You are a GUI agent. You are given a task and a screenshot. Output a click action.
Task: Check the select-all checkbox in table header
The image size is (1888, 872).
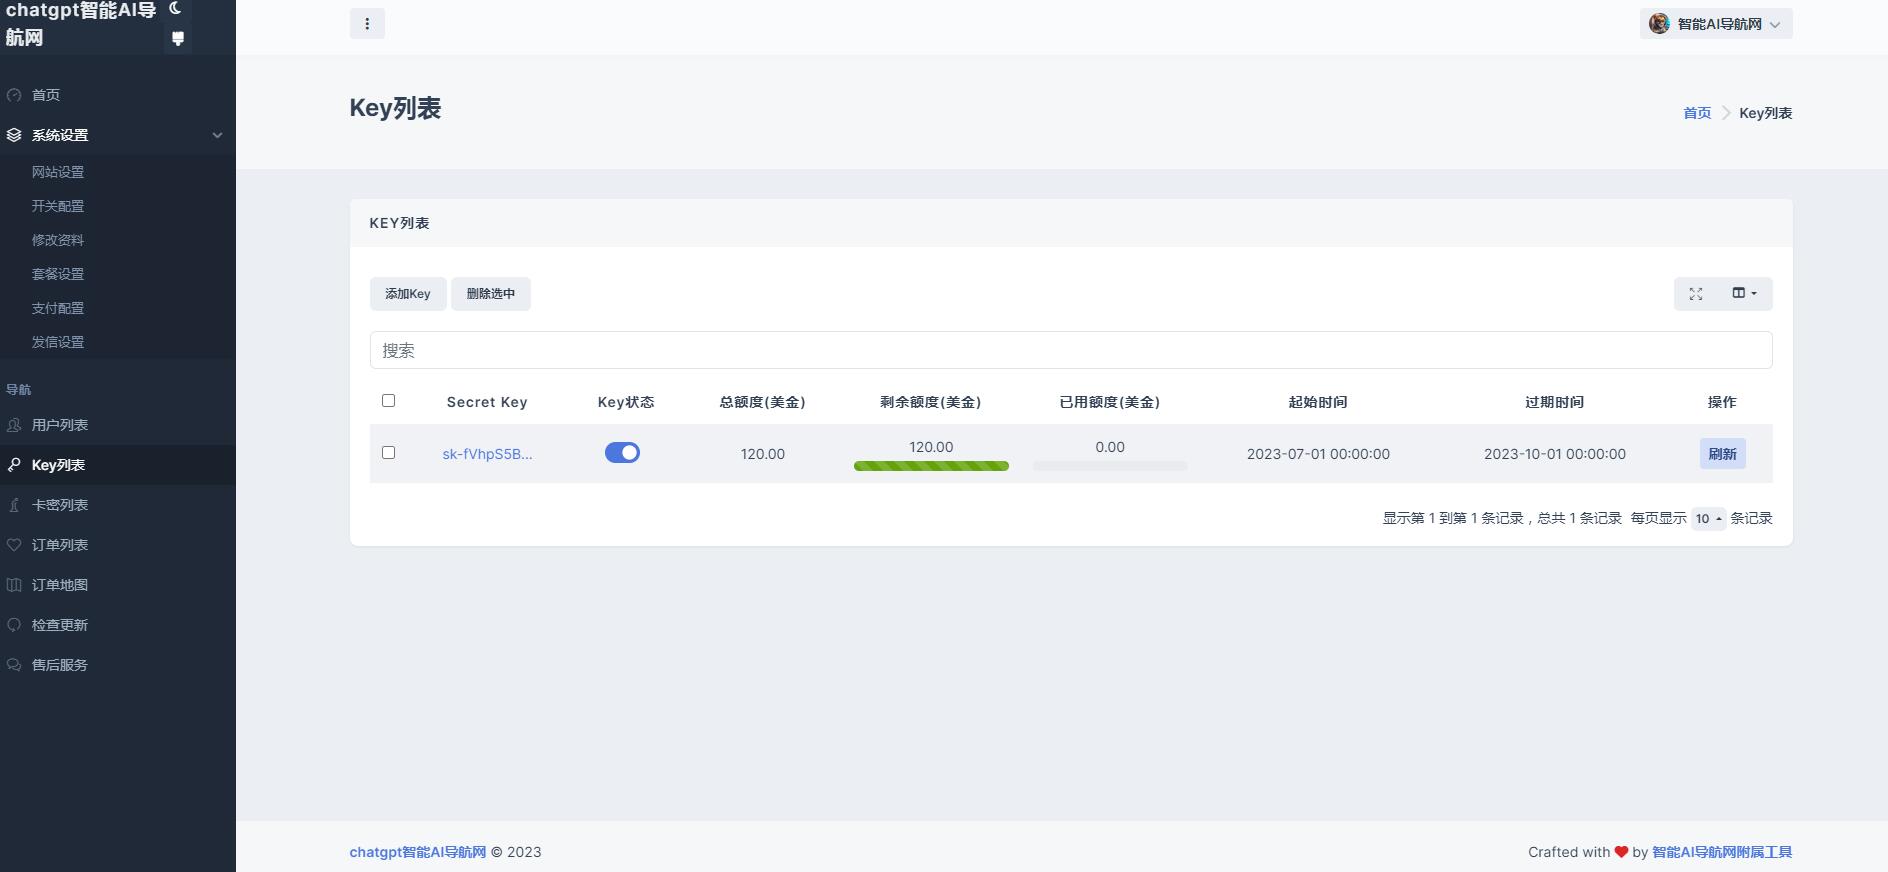click(x=388, y=401)
